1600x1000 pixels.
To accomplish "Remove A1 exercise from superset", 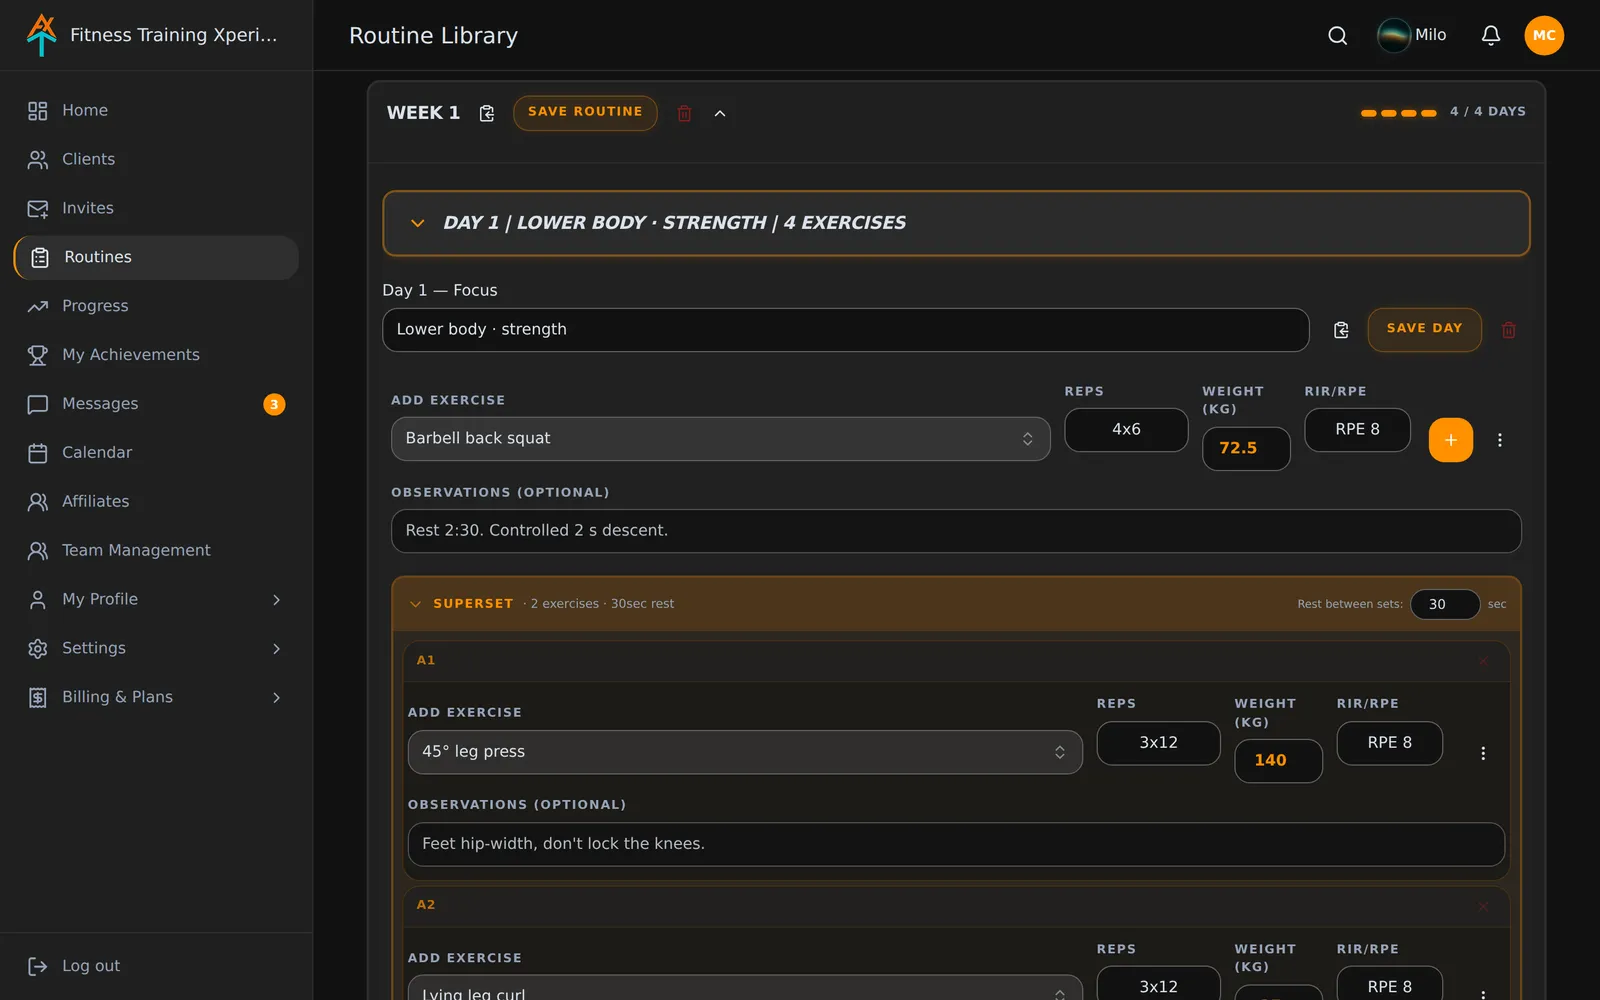I will pos(1483,661).
